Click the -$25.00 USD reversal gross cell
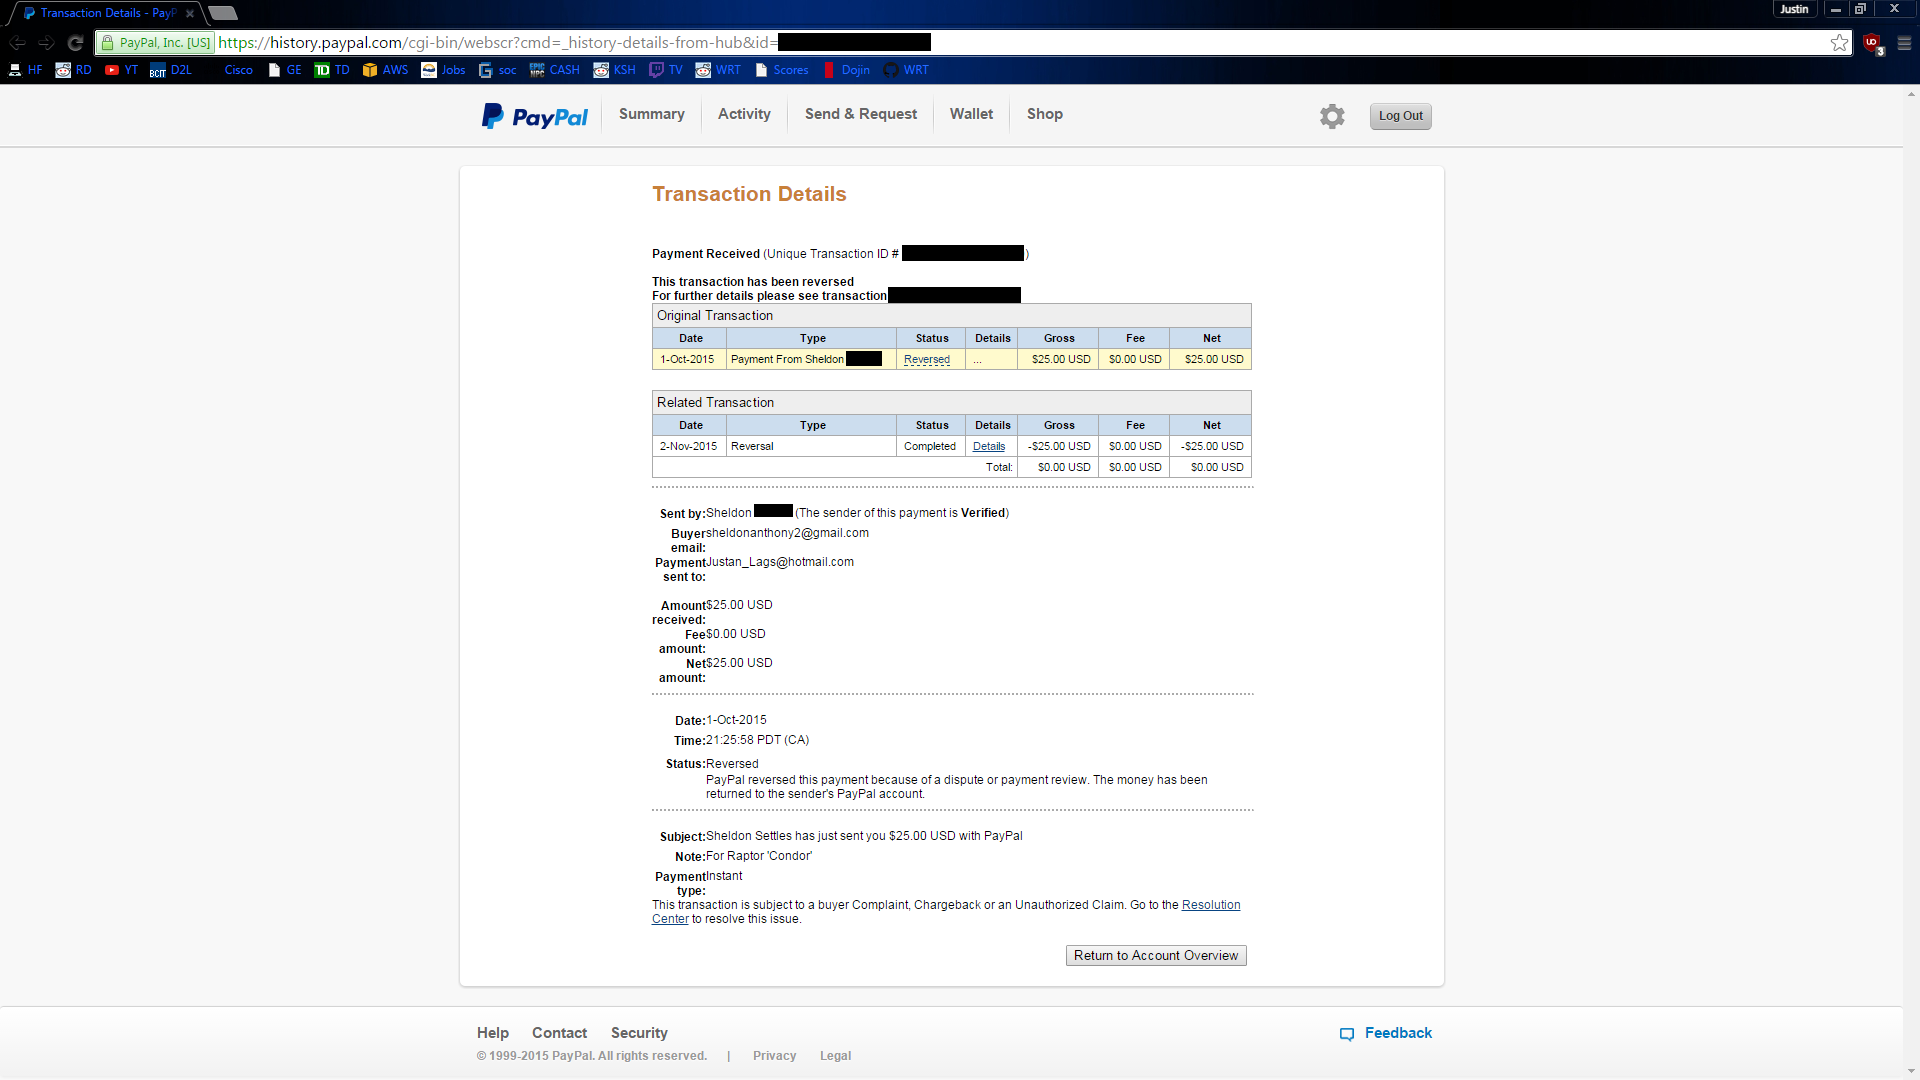Viewport: 1920px width, 1080px height. [x=1058, y=447]
